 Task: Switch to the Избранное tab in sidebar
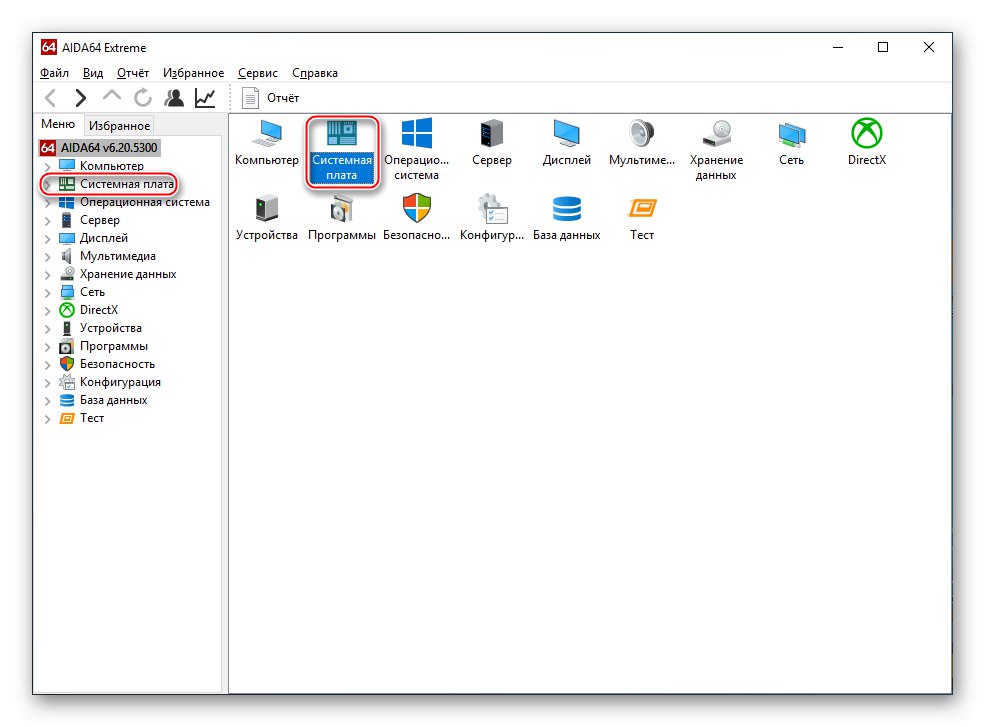click(119, 126)
